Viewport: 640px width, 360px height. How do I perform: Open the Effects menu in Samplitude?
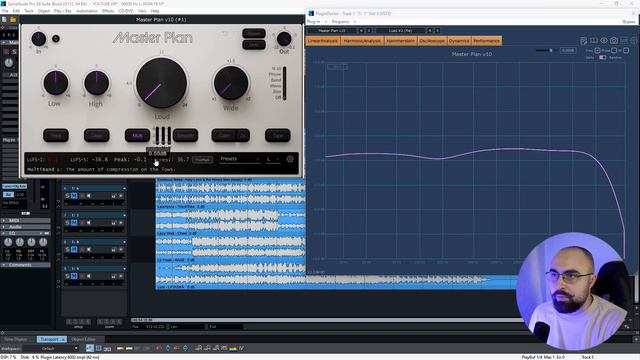pyautogui.click(x=108, y=11)
